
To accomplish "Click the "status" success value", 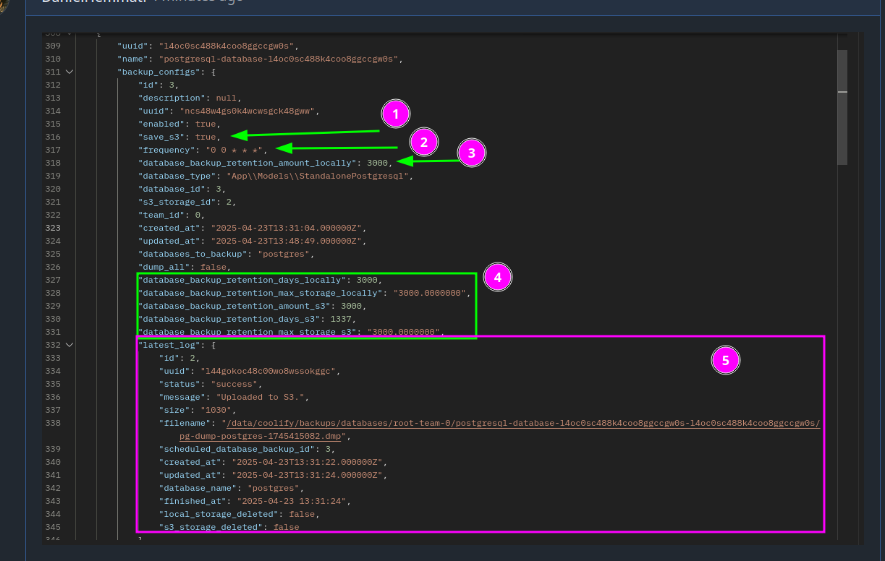I will pyautogui.click(x=236, y=384).
